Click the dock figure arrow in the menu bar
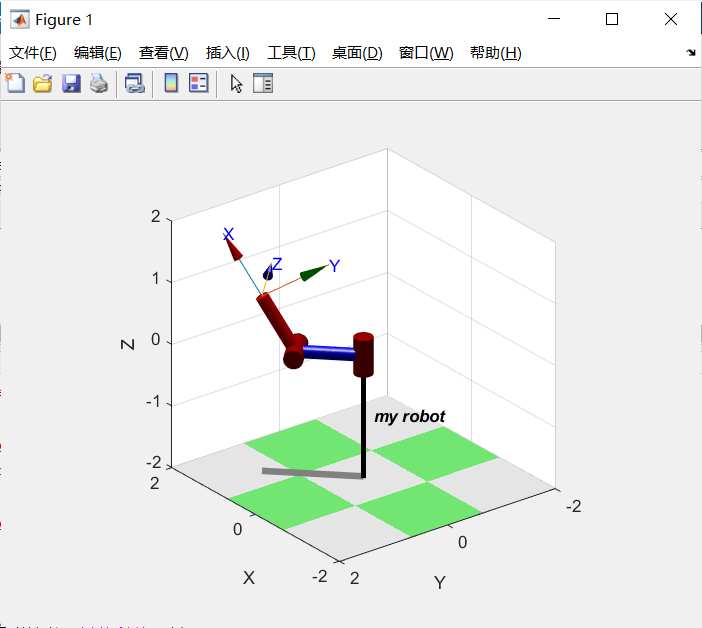Viewport: 702px width, 628px height. (691, 52)
